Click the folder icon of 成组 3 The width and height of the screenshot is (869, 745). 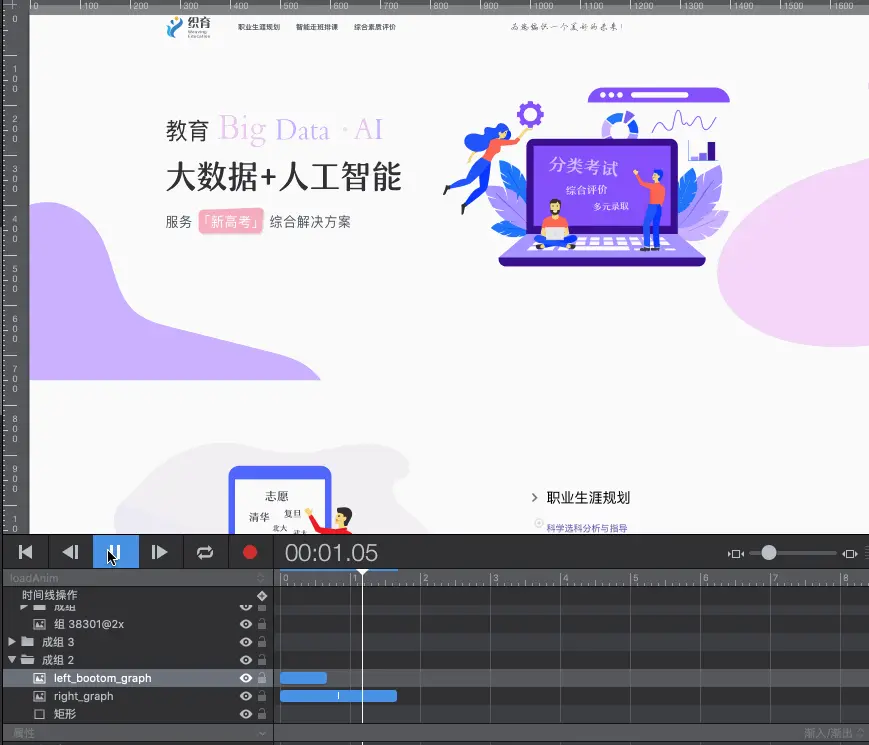click(x=27, y=642)
